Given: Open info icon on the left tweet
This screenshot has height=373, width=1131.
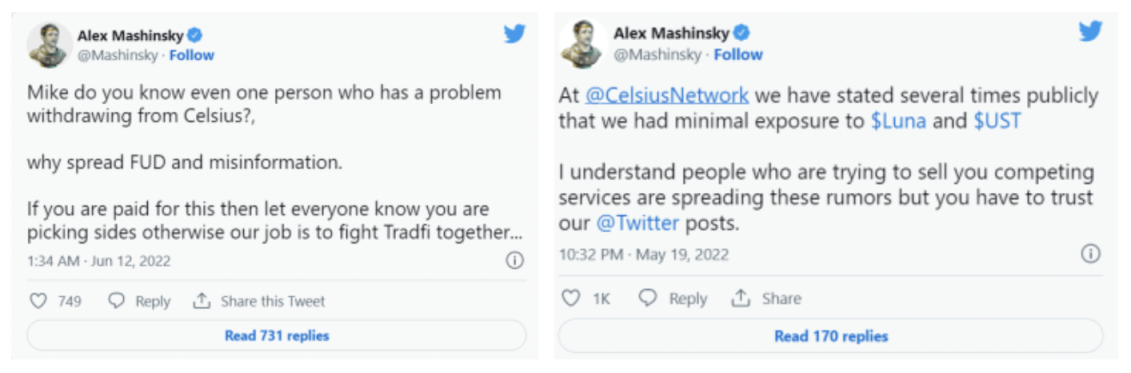Looking at the screenshot, I should (514, 261).
